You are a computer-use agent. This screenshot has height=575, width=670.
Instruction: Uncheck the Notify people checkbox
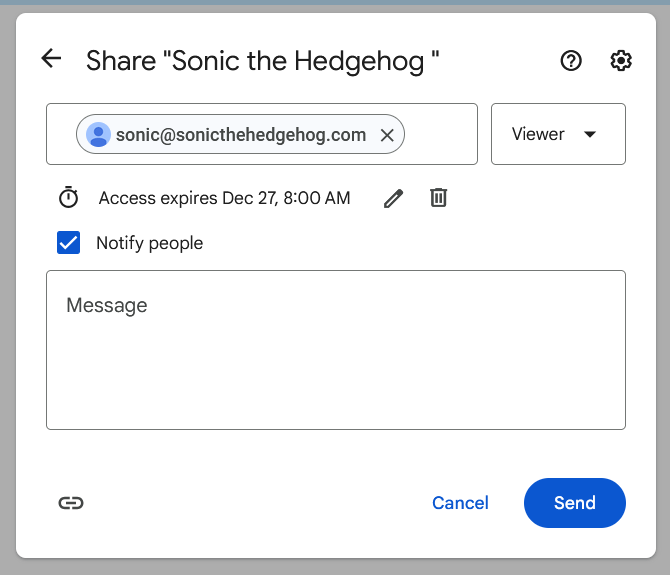(x=68, y=243)
